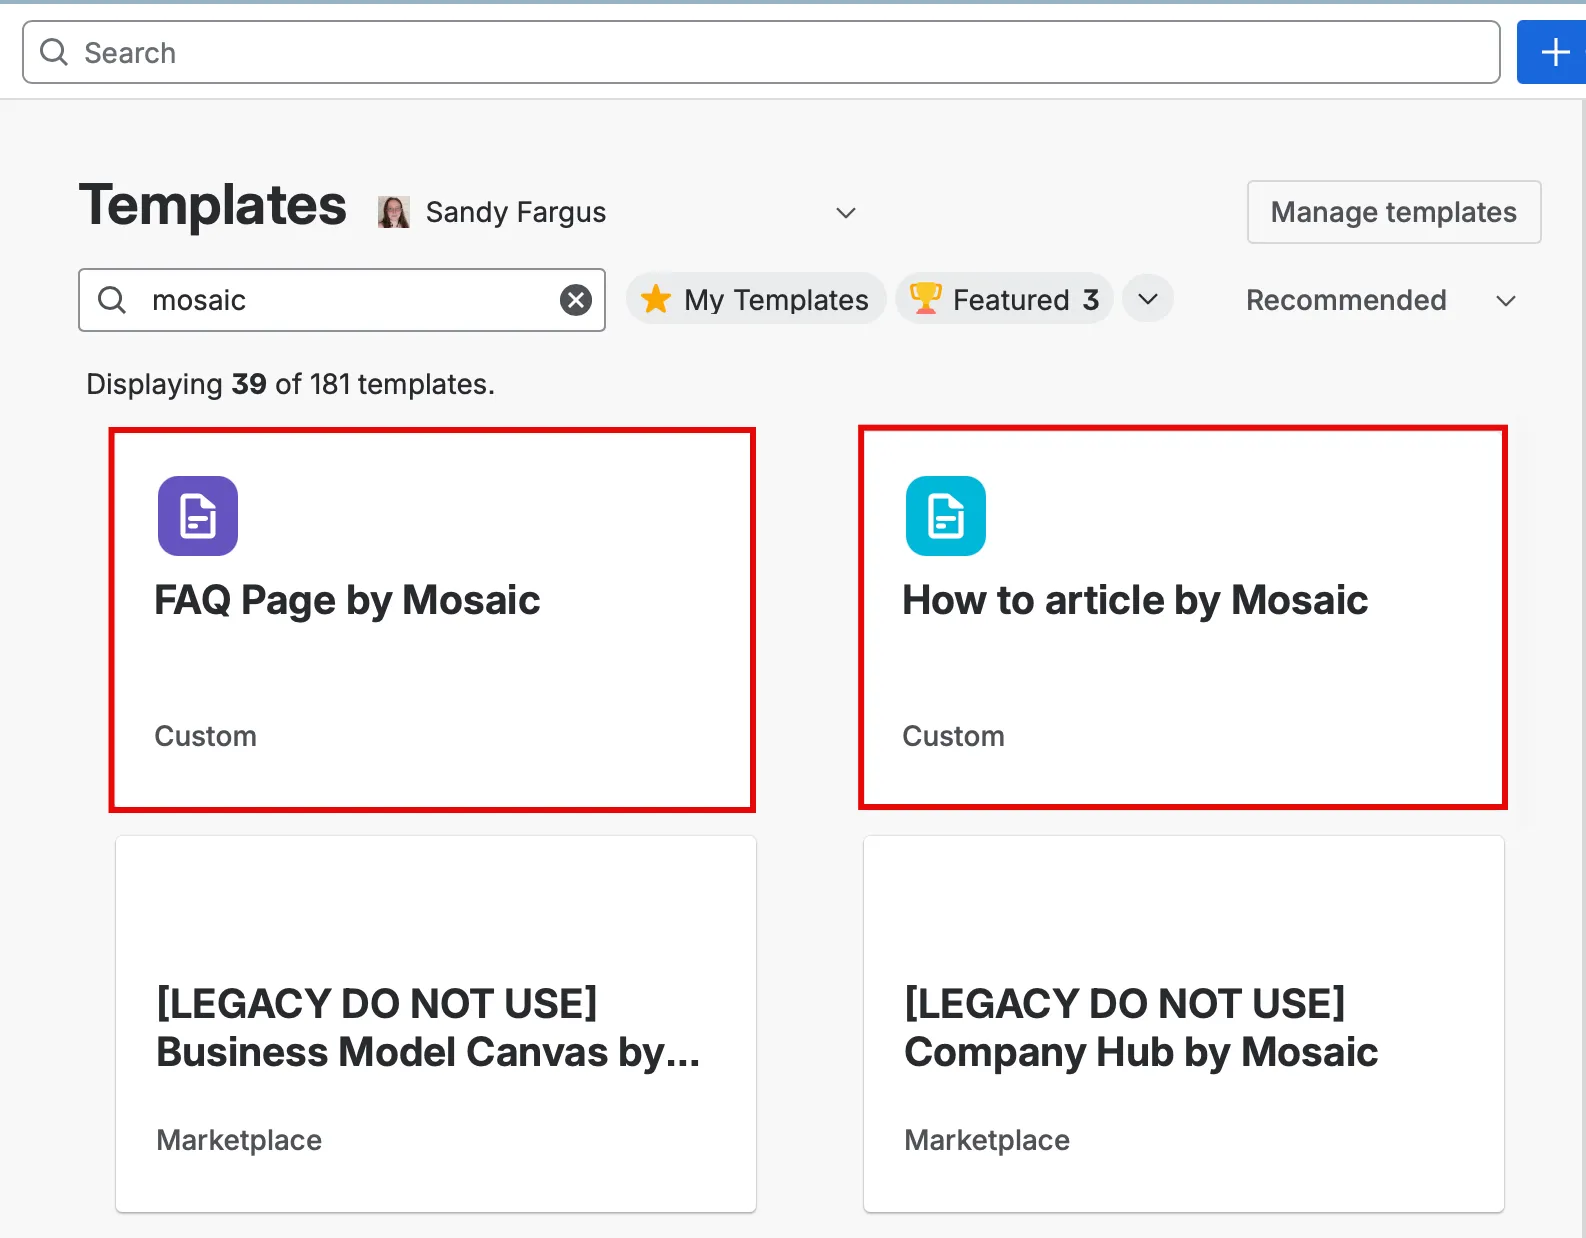
Task: Open Manage templates
Action: point(1394,212)
